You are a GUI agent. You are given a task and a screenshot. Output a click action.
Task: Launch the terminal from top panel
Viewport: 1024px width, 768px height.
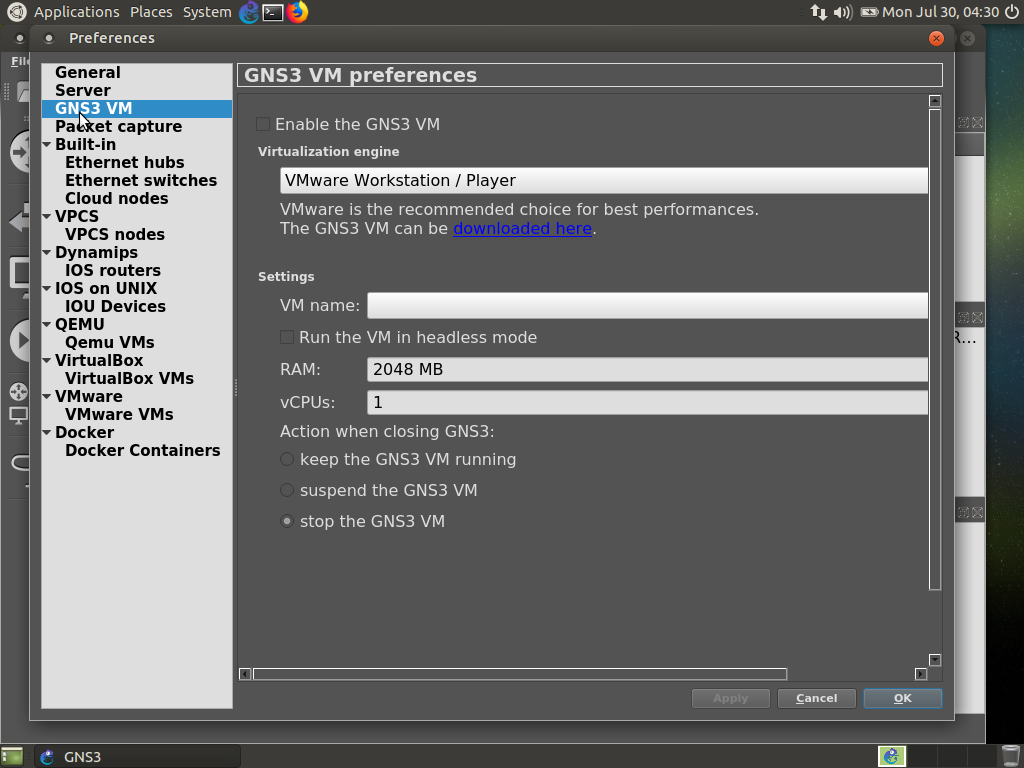[x=273, y=12]
